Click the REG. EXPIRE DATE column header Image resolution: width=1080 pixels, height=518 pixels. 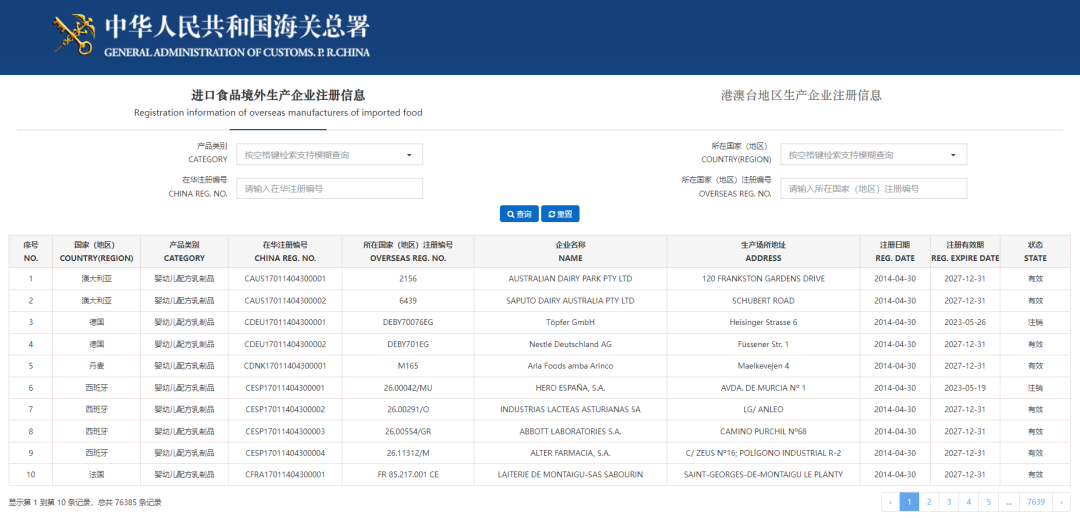965,251
